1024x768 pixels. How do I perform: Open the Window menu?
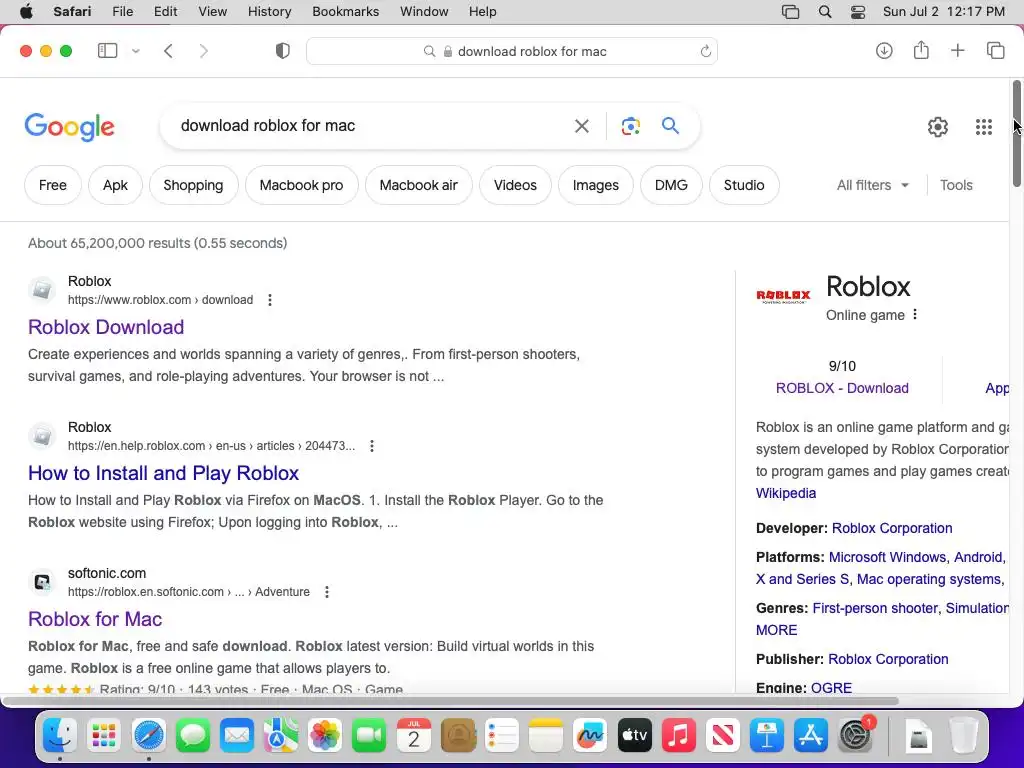click(424, 12)
